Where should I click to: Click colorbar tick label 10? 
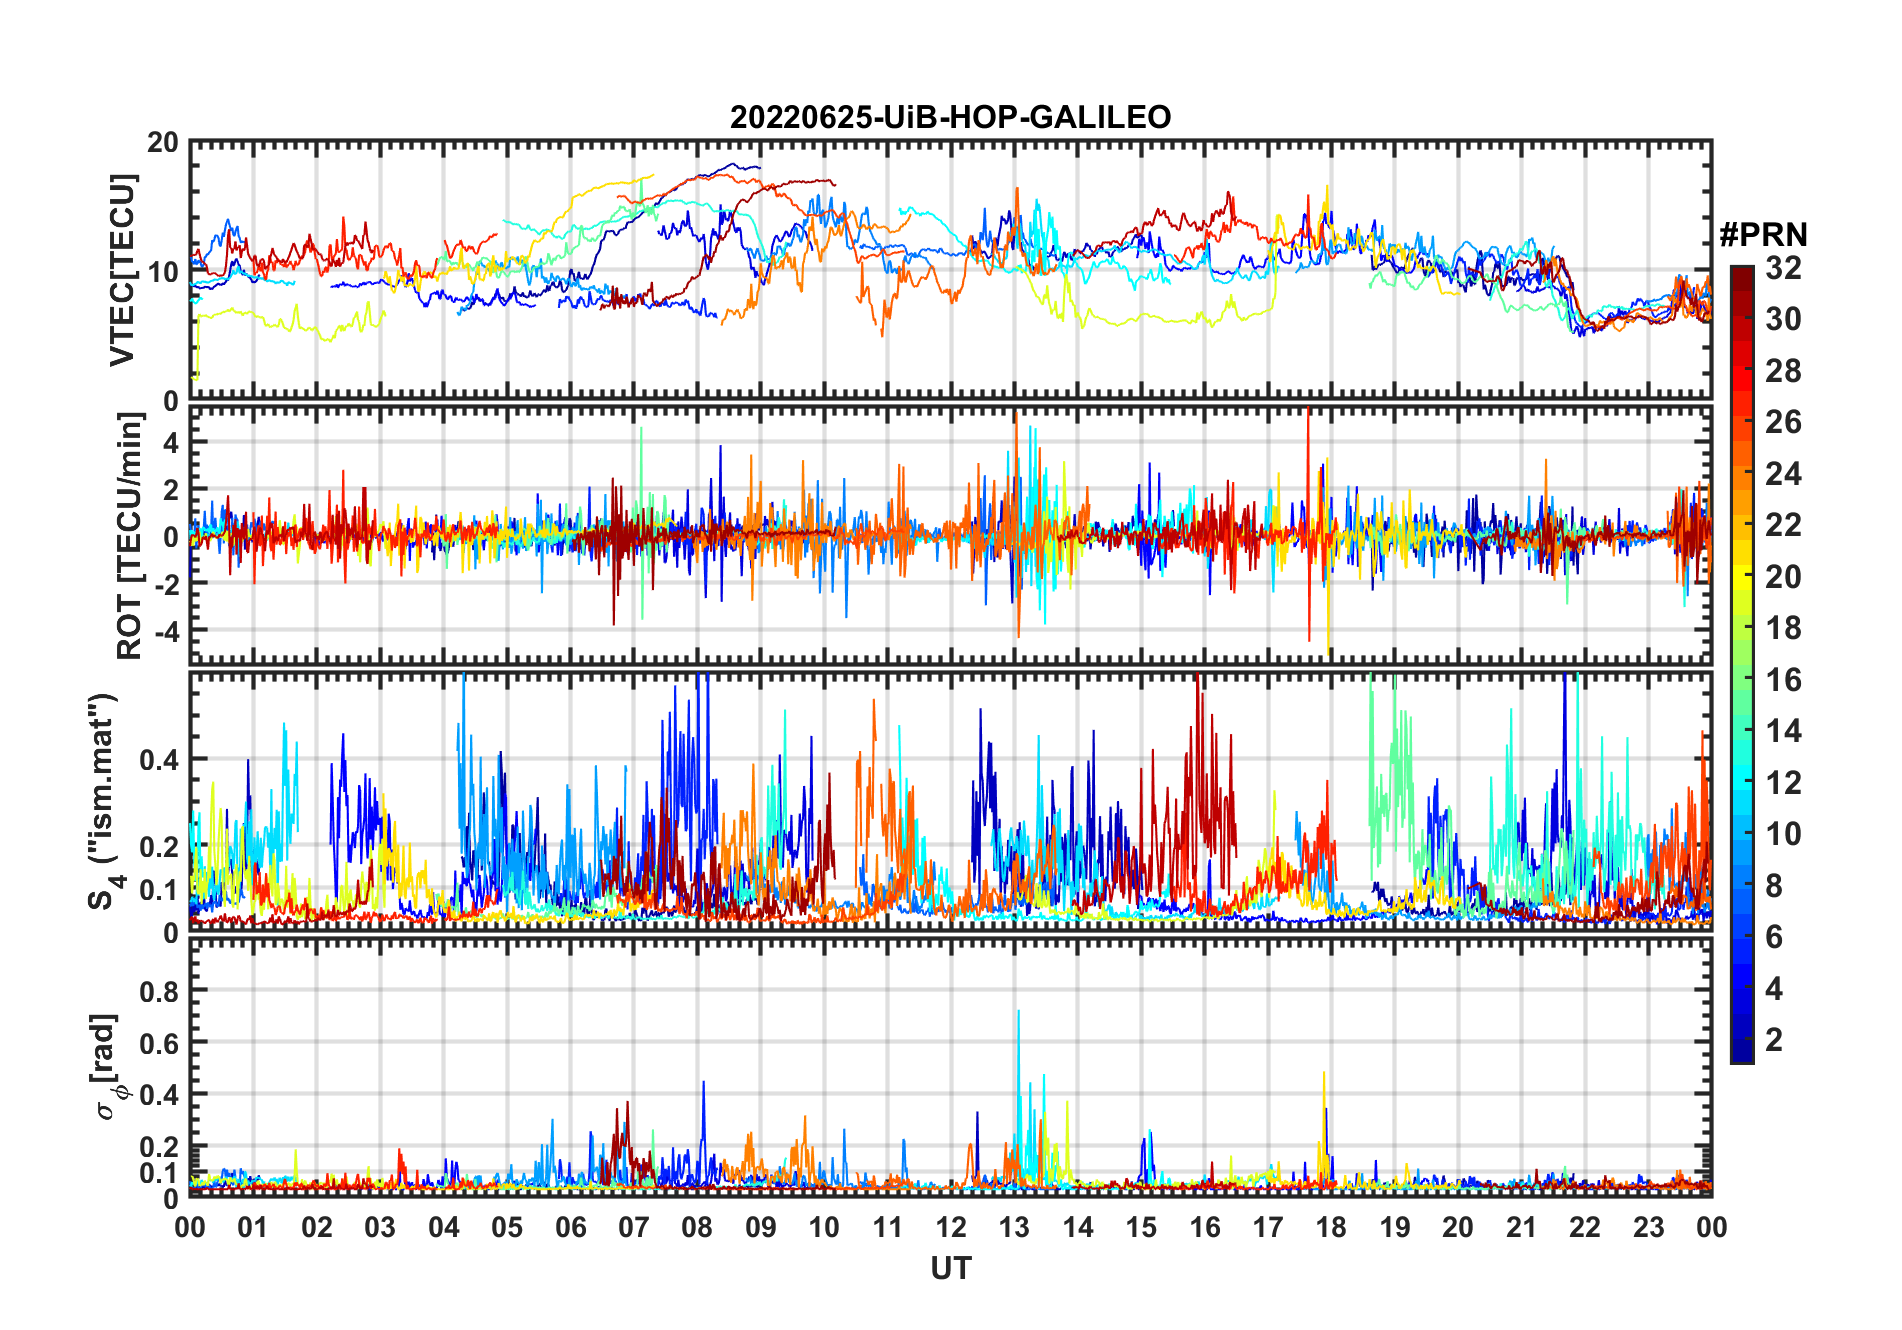[x=1783, y=834]
